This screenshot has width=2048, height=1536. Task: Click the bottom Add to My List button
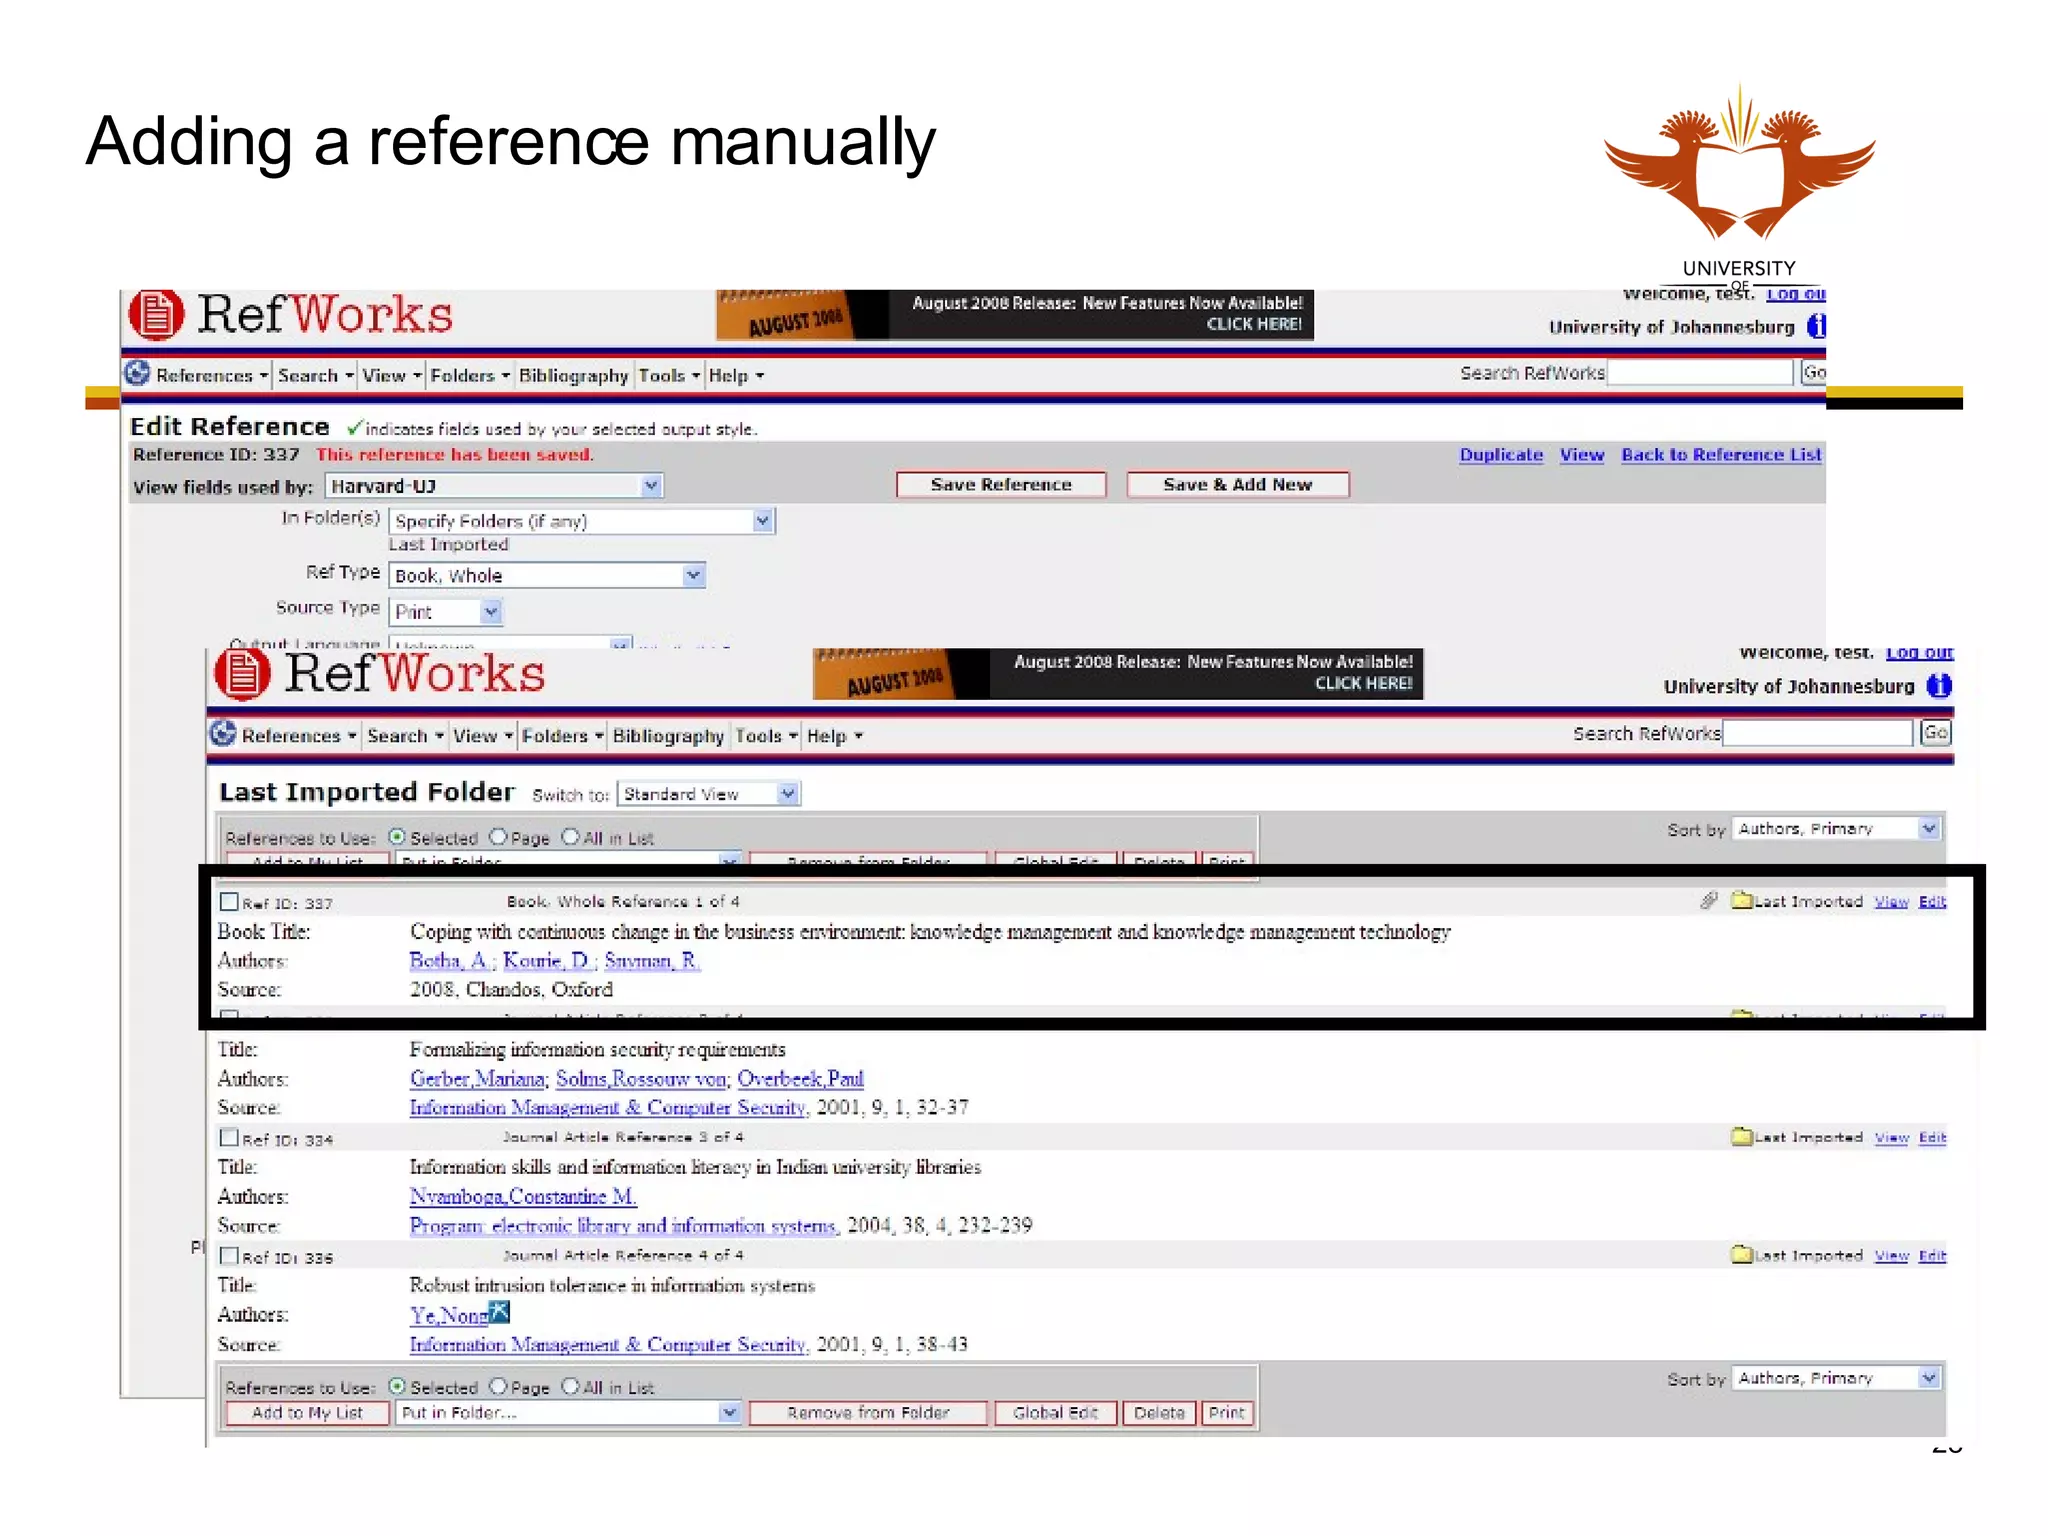tap(307, 1413)
